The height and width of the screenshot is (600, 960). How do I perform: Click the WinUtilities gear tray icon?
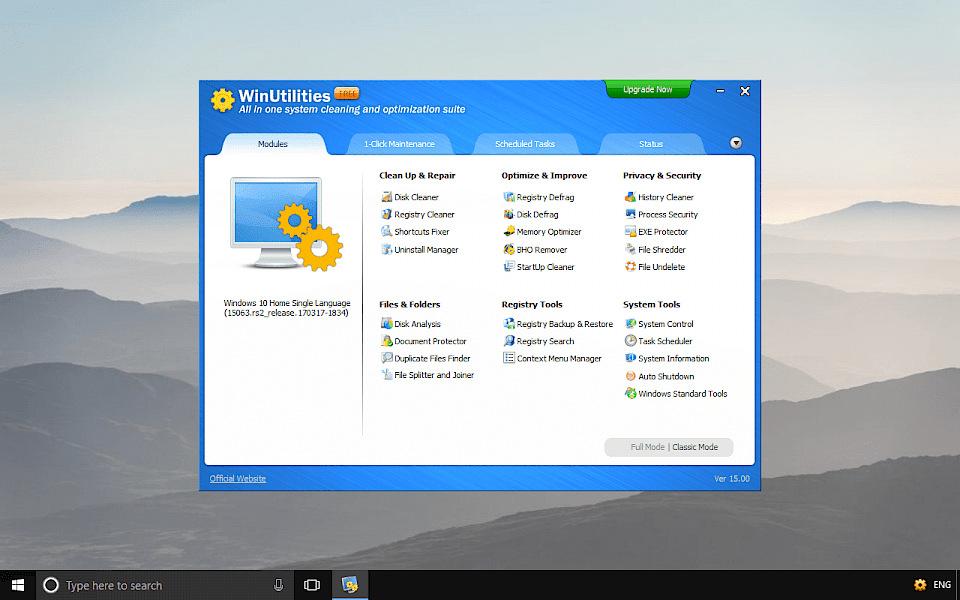point(920,585)
